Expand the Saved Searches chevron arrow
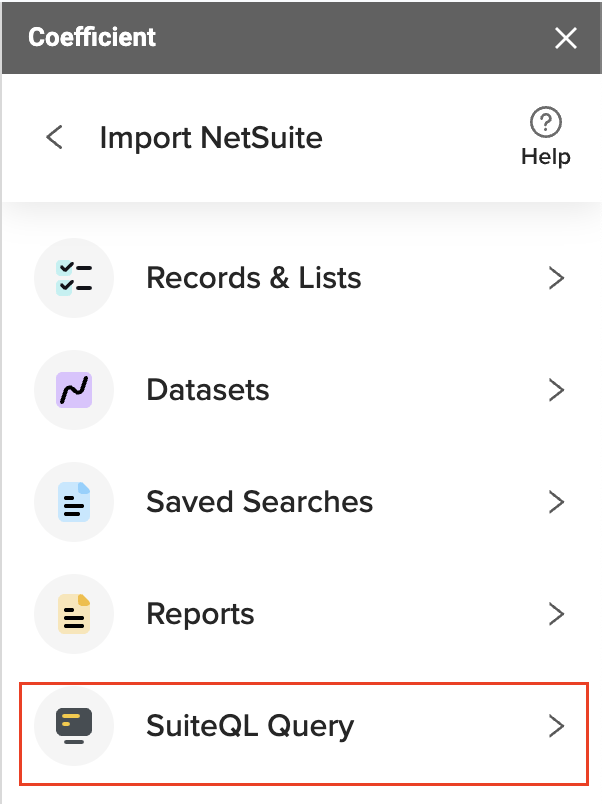This screenshot has width=602, height=804. point(556,501)
